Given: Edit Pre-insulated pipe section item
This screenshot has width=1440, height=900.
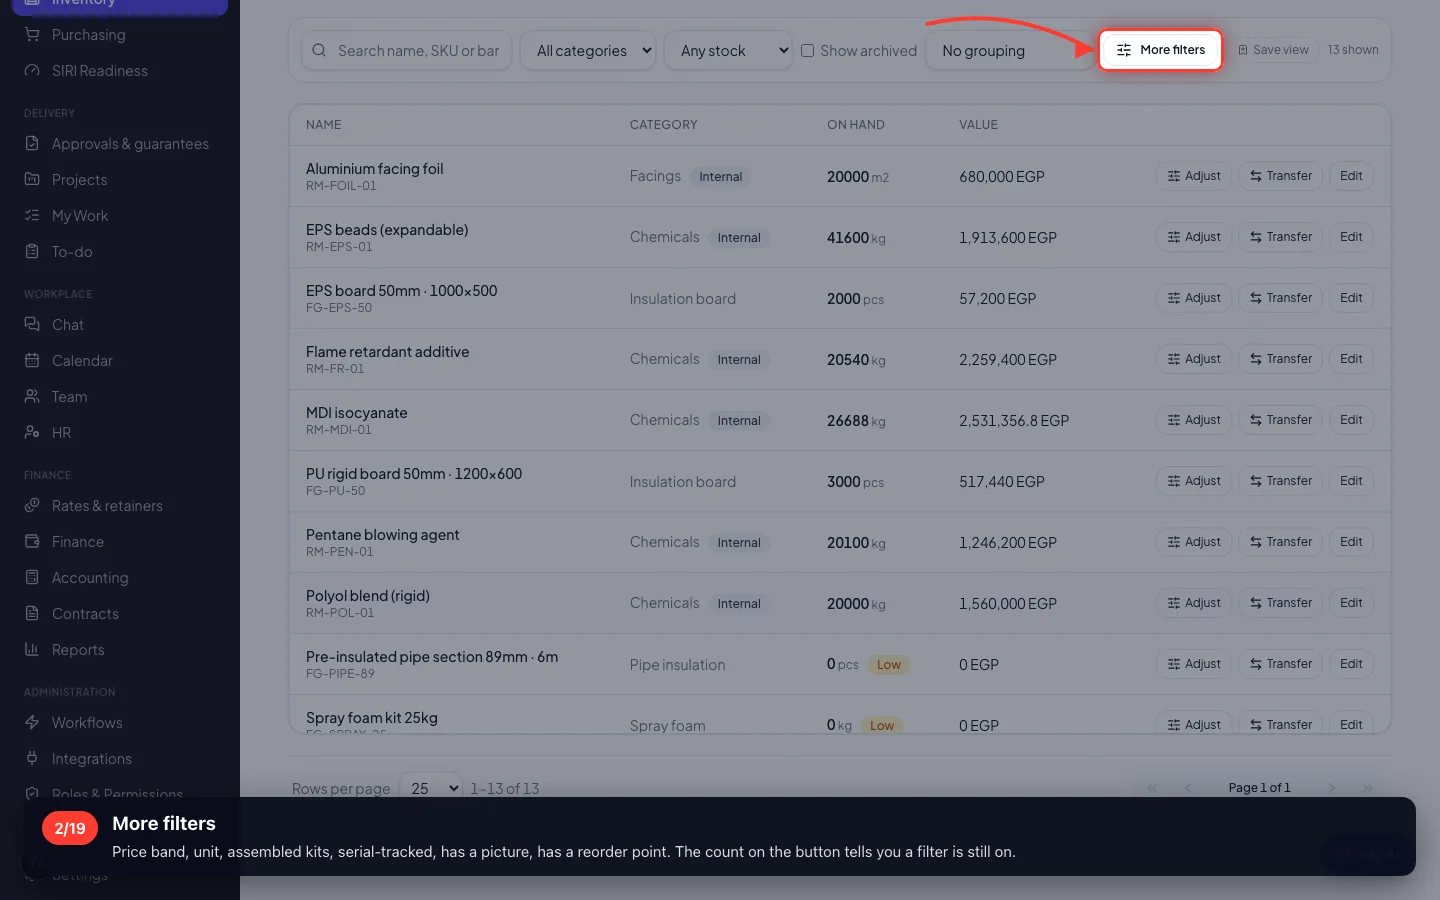Looking at the screenshot, I should 1351,664.
